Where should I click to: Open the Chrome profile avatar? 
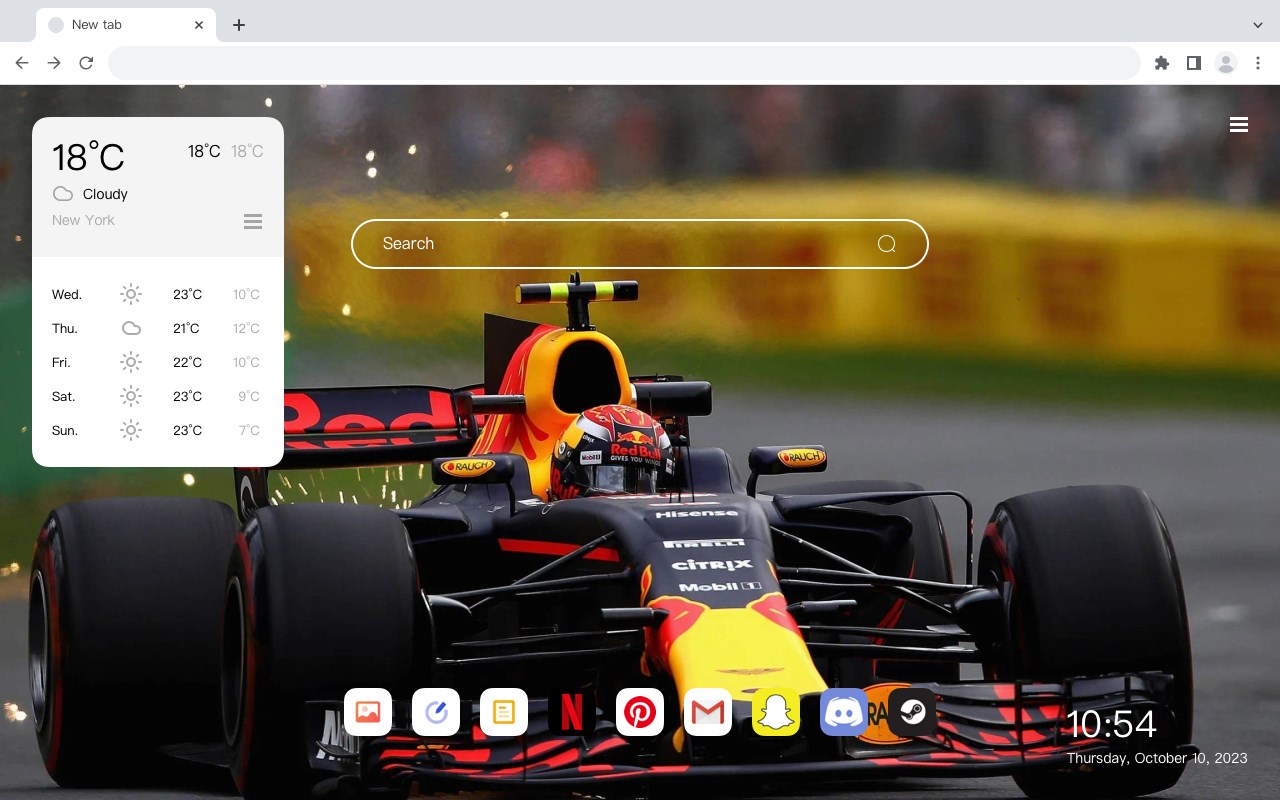(x=1226, y=63)
